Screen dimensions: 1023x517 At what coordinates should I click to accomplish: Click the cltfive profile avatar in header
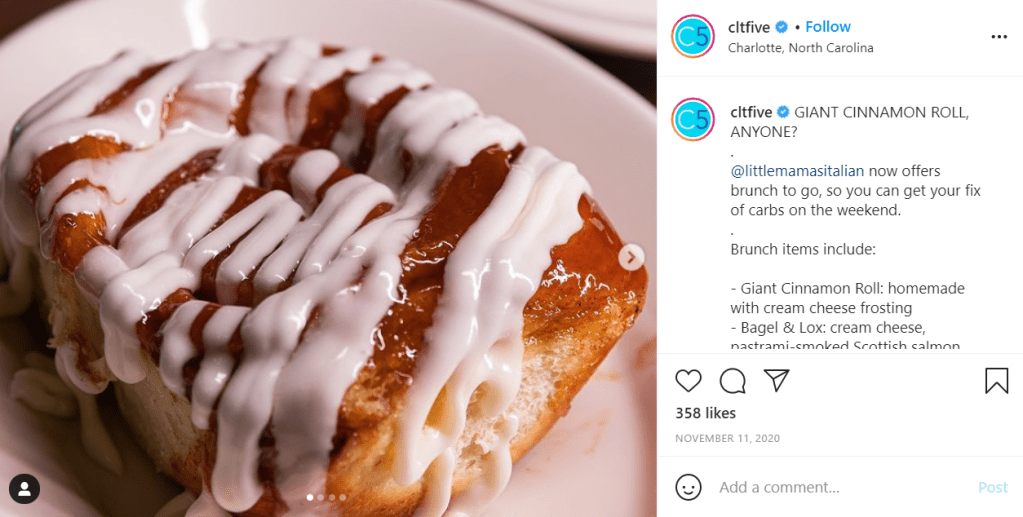[693, 37]
